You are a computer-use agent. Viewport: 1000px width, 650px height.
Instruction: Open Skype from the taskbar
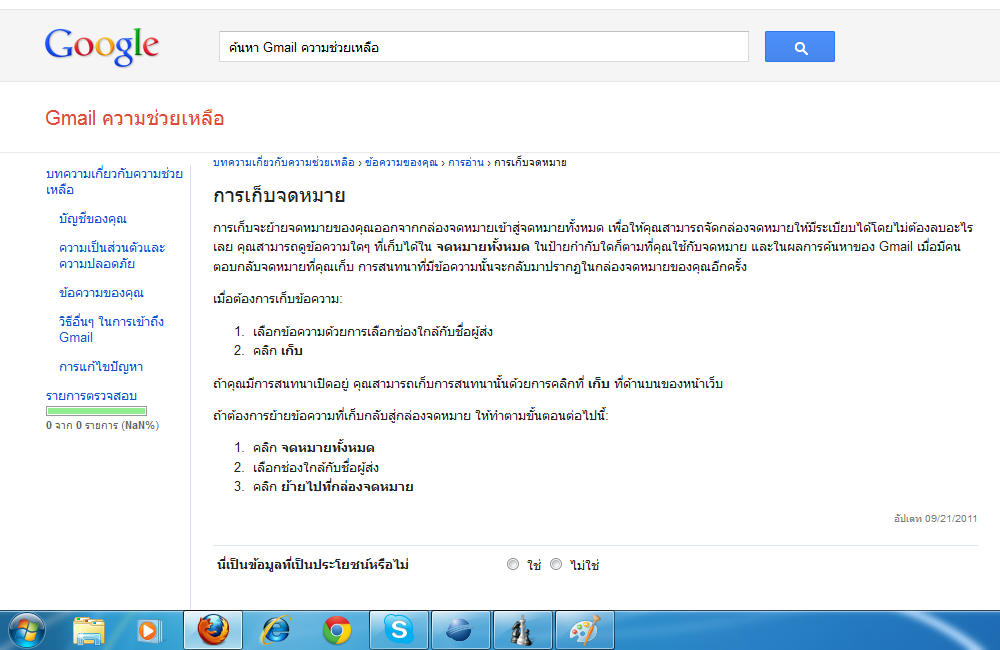(x=399, y=630)
